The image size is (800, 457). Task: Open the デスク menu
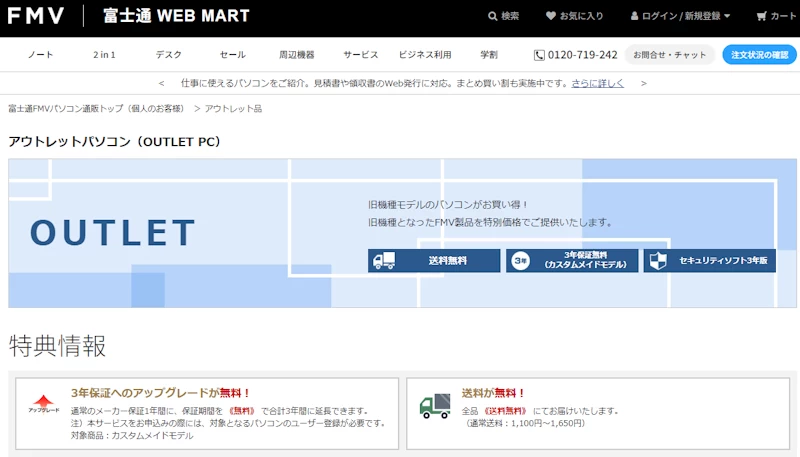[168, 55]
